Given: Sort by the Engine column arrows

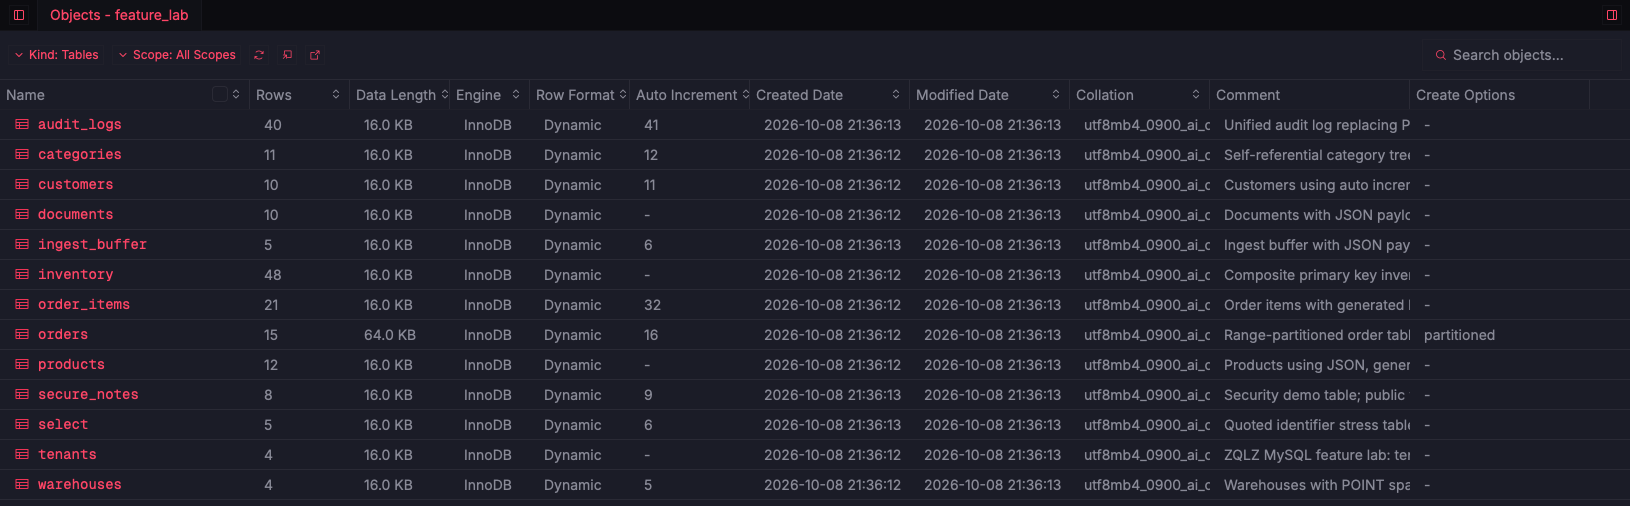Looking at the screenshot, I should pyautogui.click(x=516, y=94).
